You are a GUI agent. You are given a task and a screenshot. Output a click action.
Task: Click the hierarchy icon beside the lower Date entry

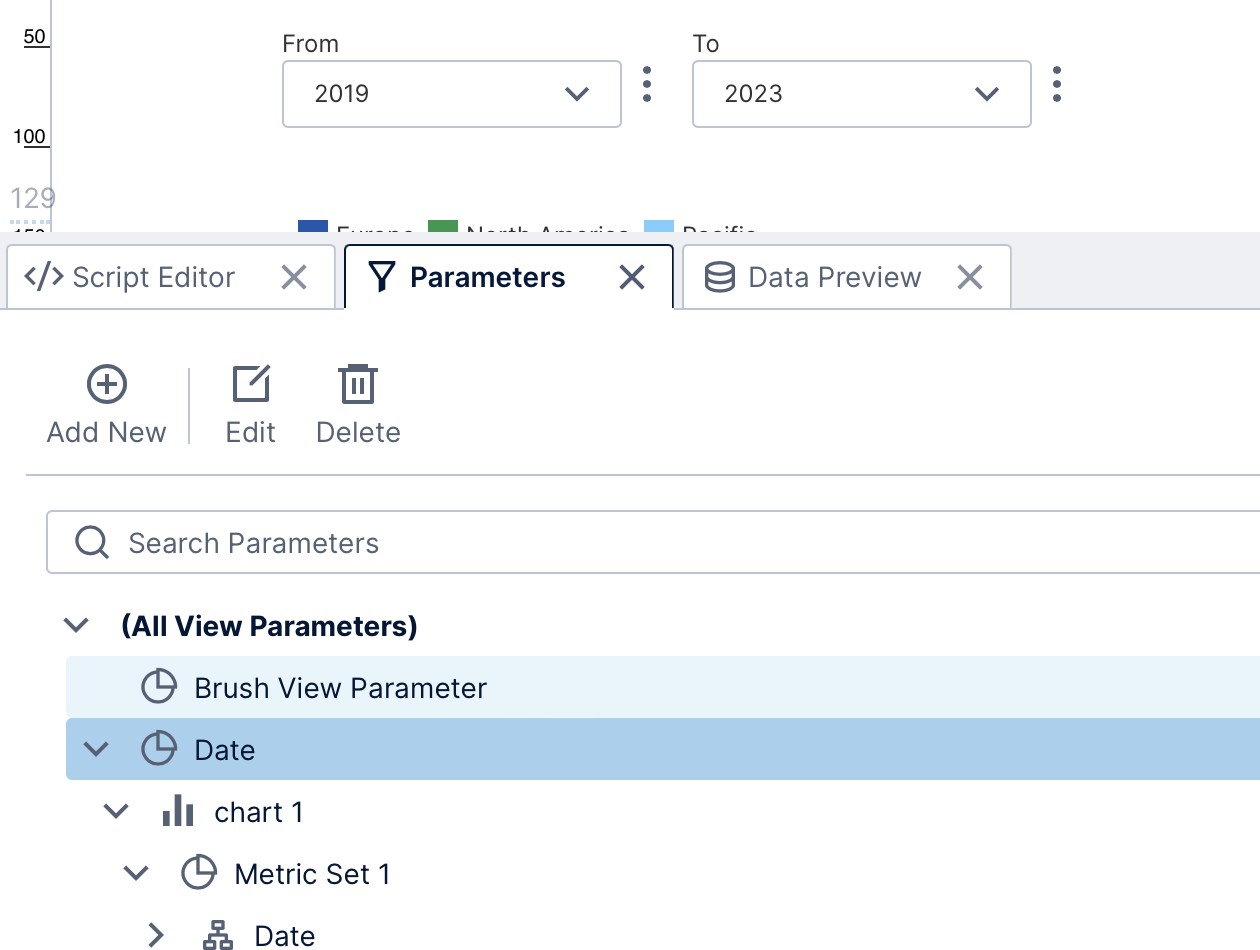pos(217,935)
